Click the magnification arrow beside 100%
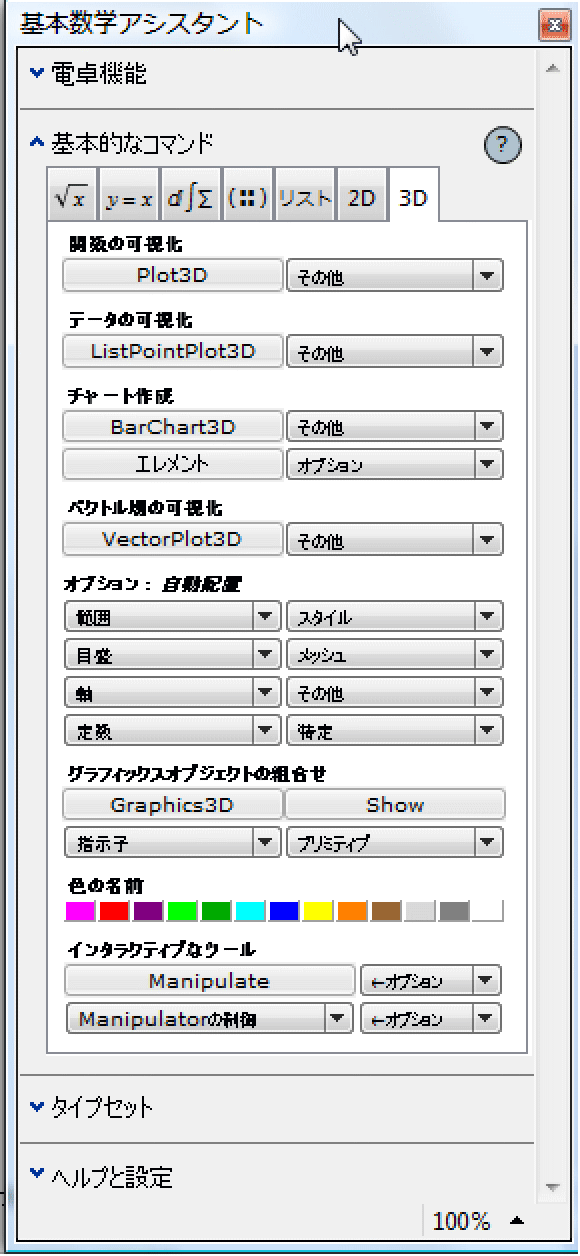This screenshot has height=1256, width=580. [518, 1220]
